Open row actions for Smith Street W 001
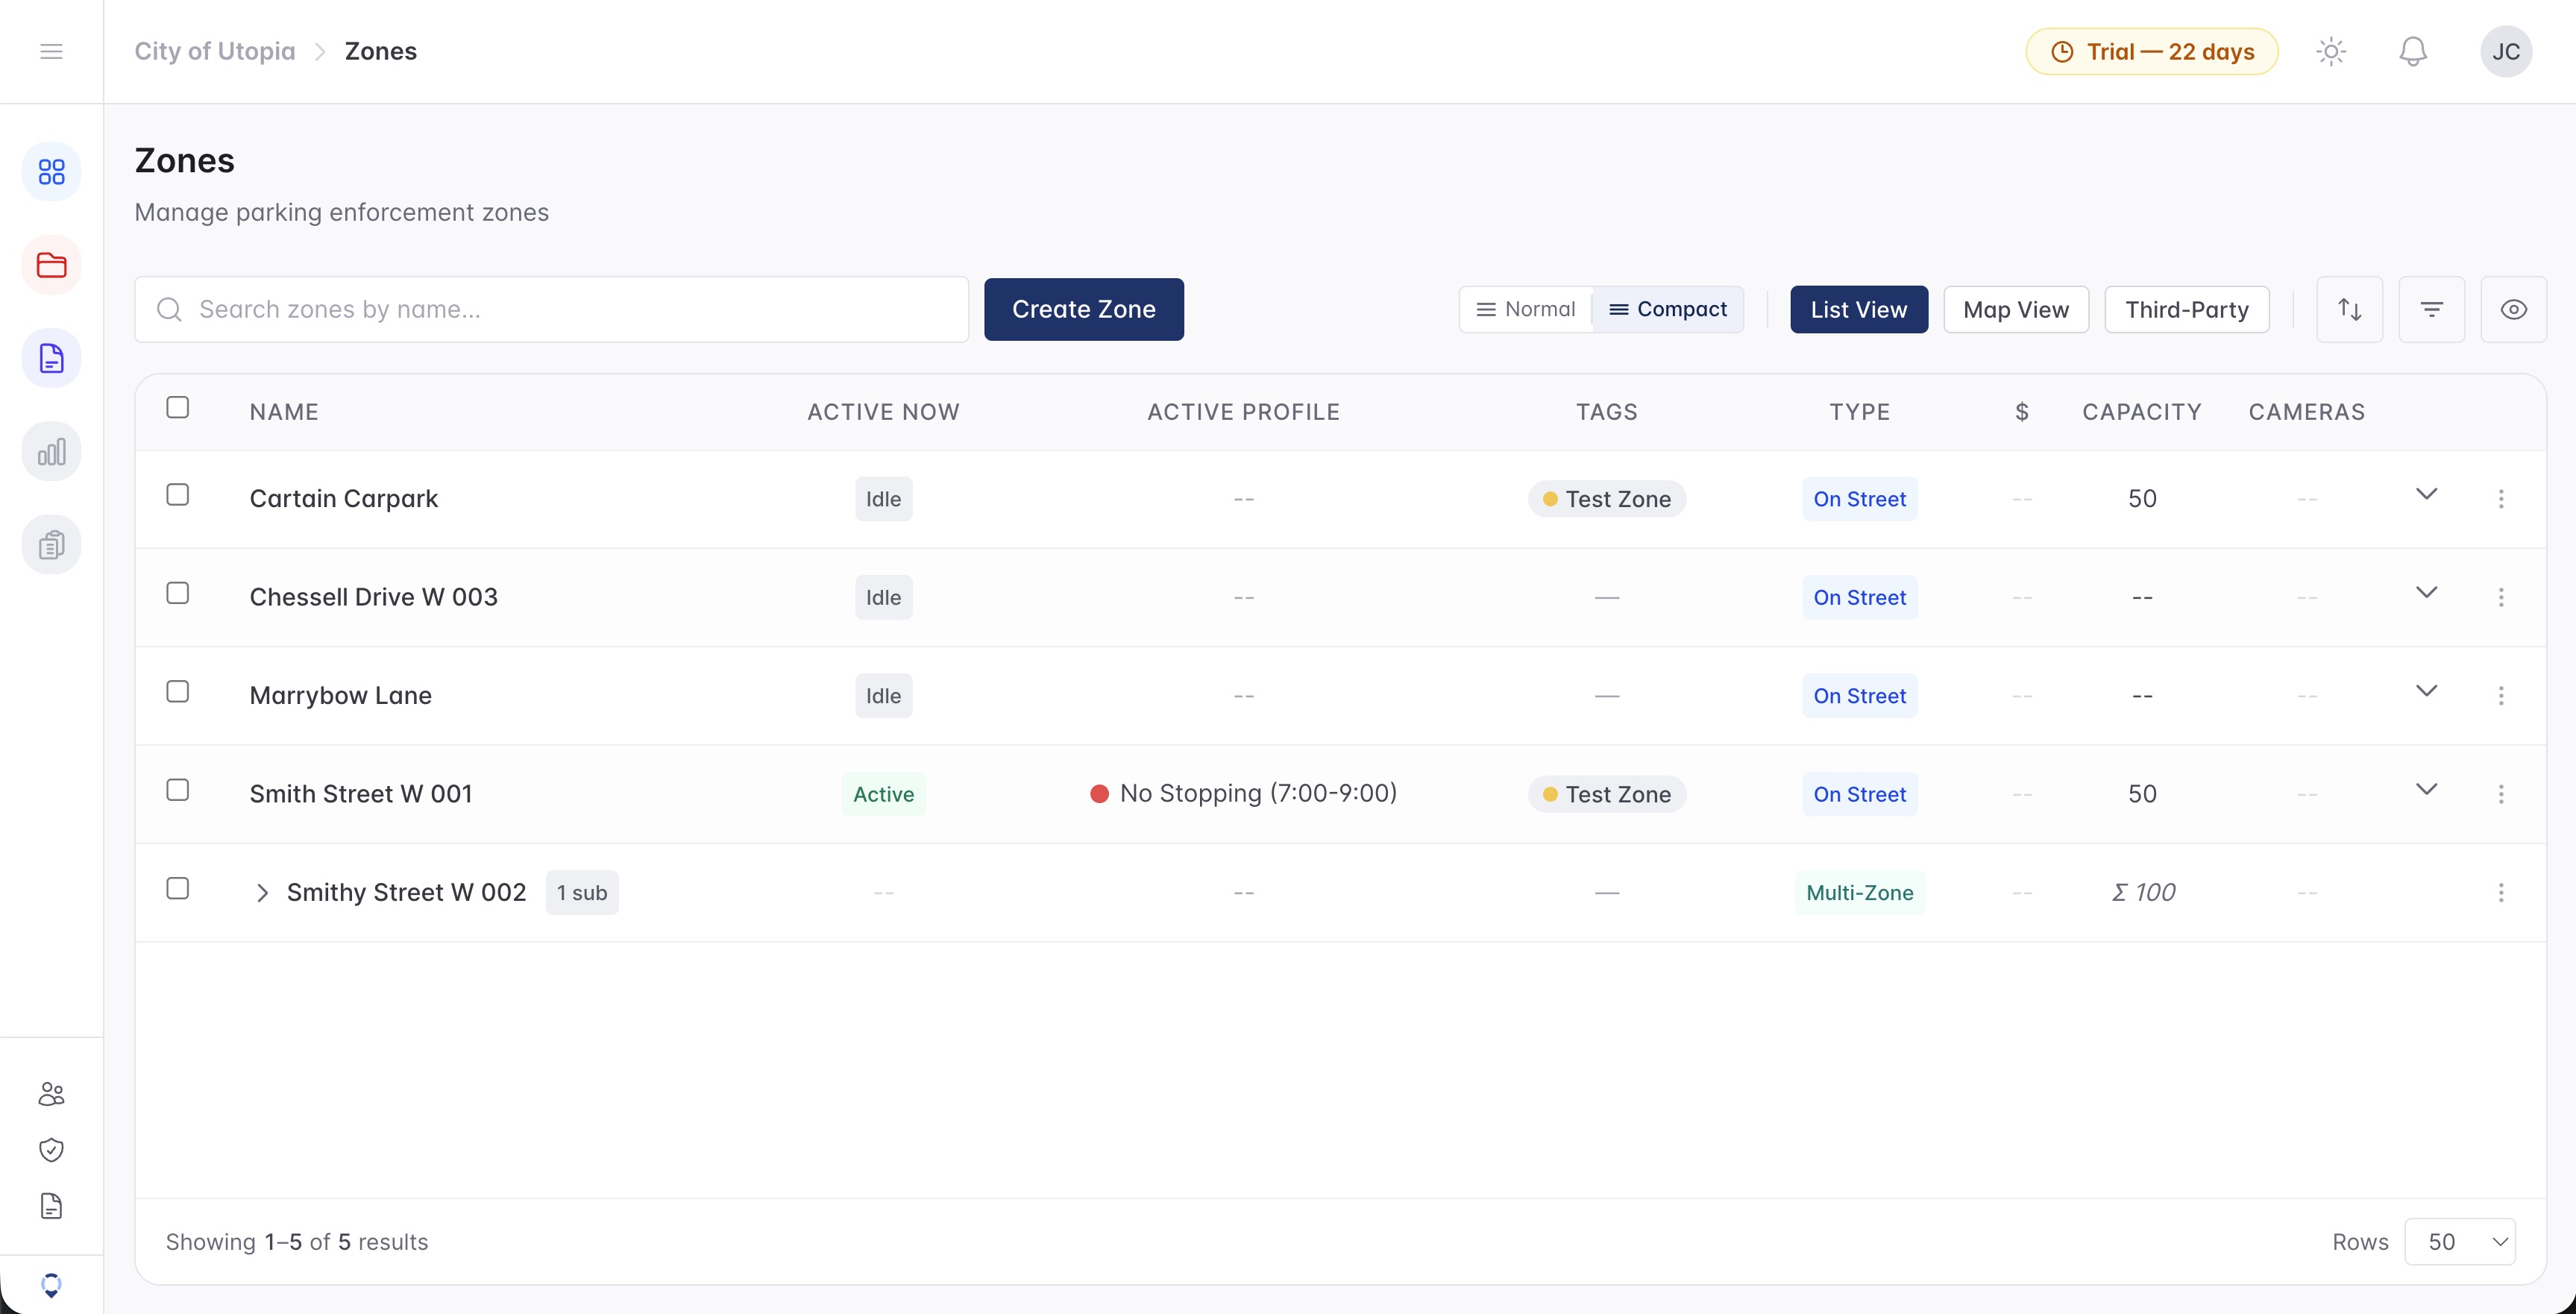The width and height of the screenshot is (2576, 1314). (x=2501, y=794)
